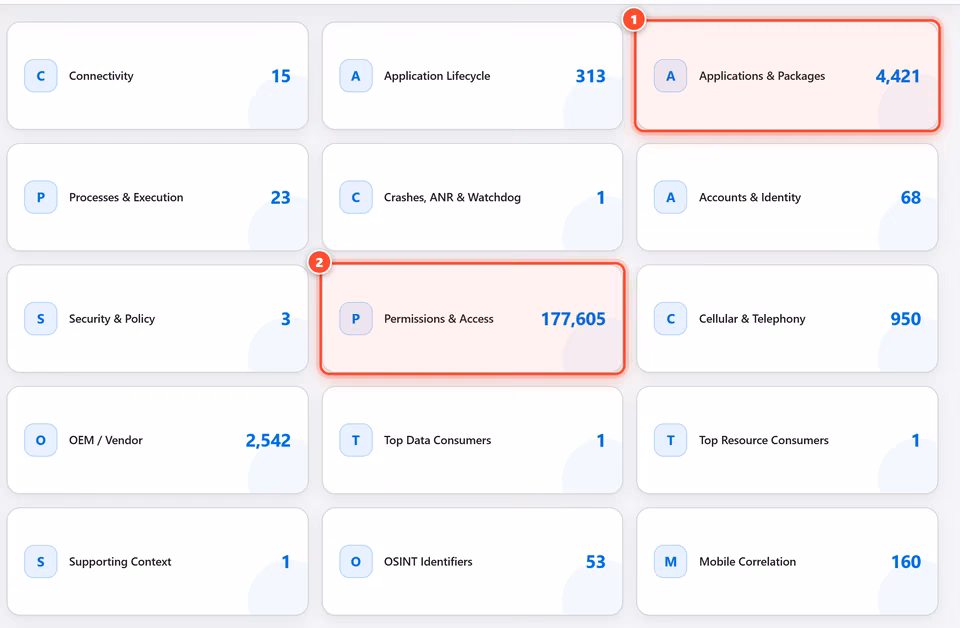
Task: Click the Crashes, ANR & Watchdog C icon
Action: pos(356,197)
